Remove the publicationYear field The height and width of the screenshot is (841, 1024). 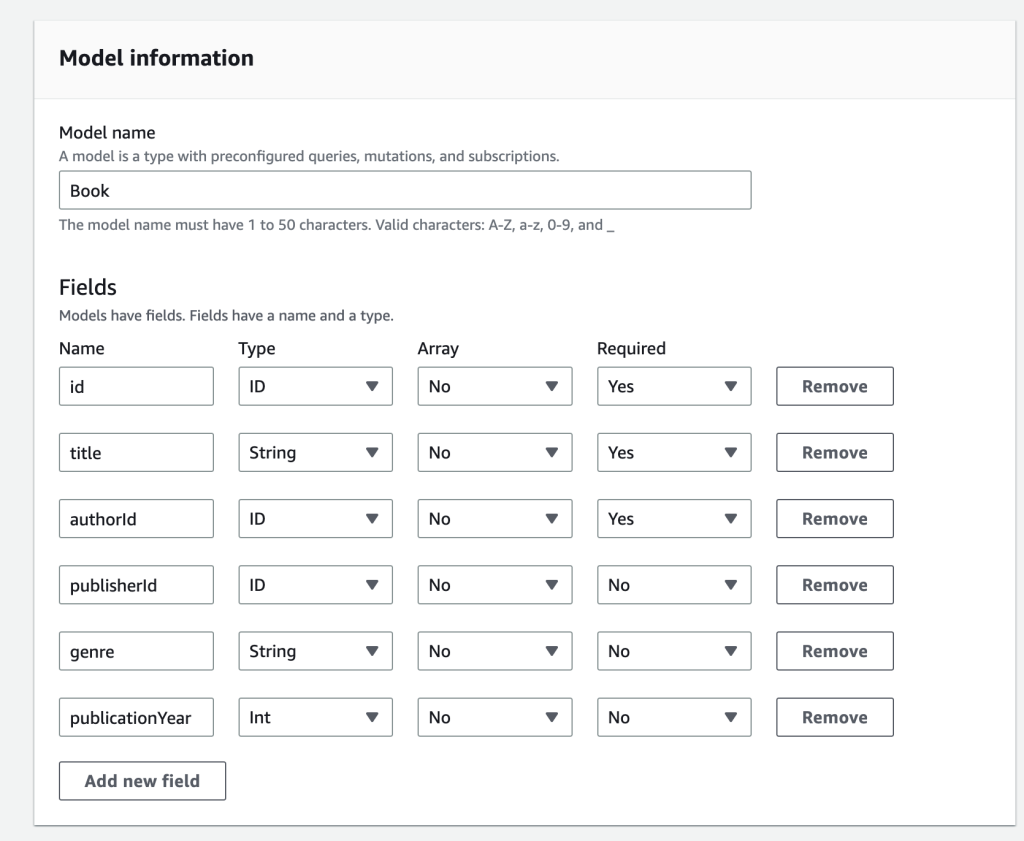834,716
